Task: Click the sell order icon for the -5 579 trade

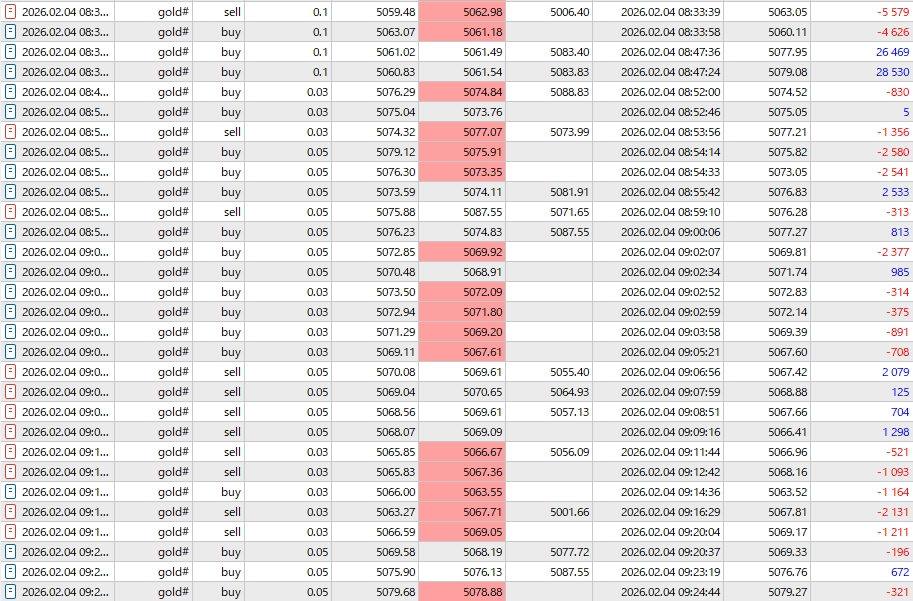Action: tap(10, 12)
